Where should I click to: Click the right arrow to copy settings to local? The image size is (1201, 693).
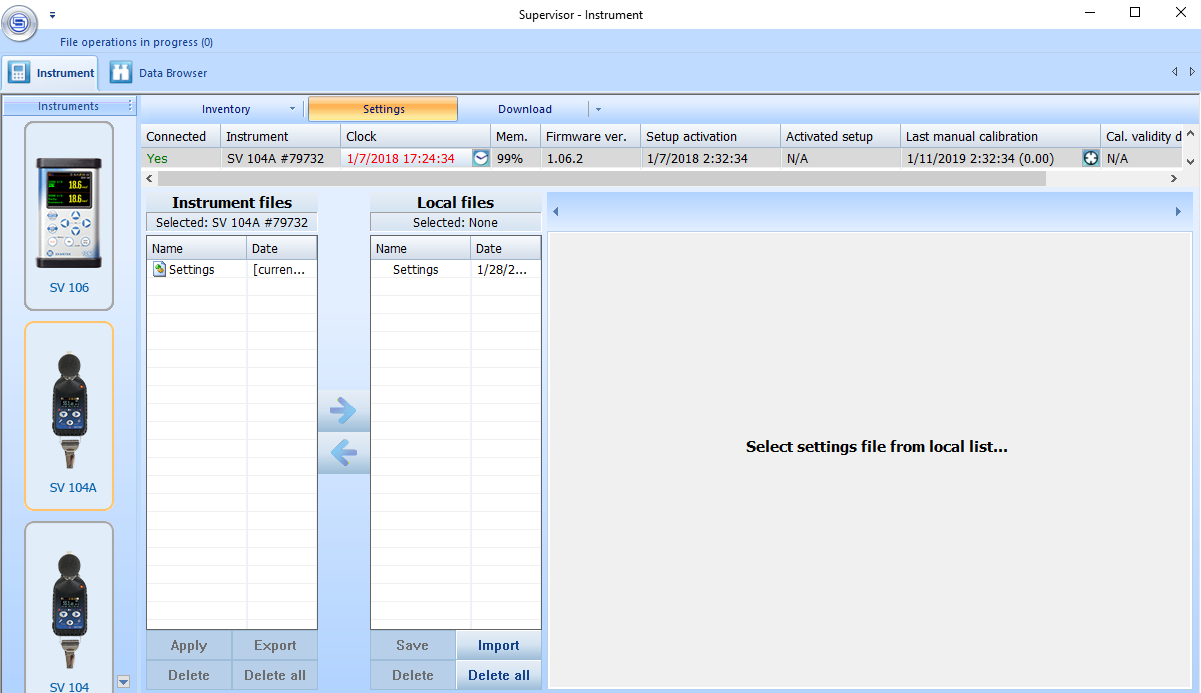point(343,410)
